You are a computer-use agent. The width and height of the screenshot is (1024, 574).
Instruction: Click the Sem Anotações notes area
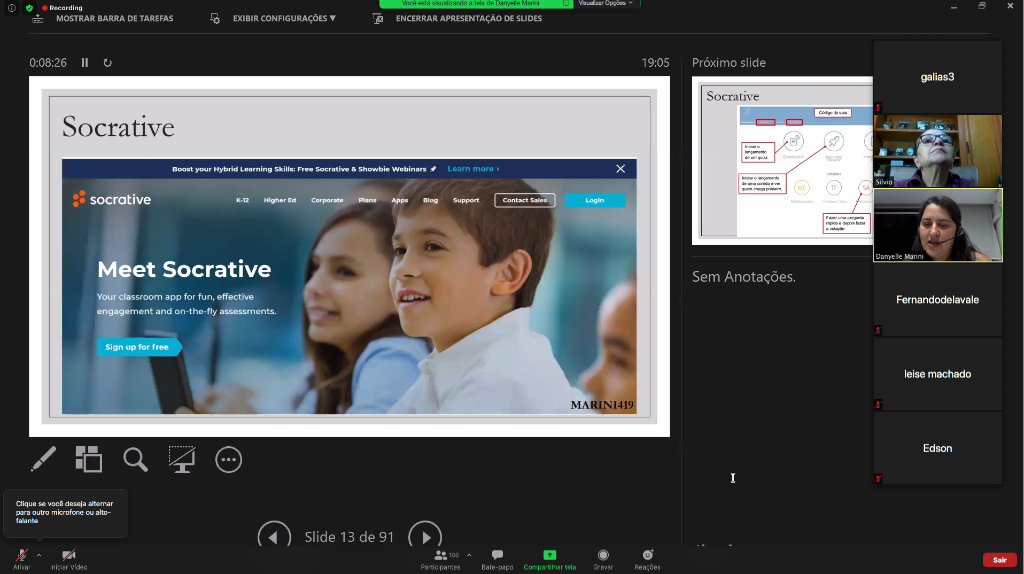(744, 277)
